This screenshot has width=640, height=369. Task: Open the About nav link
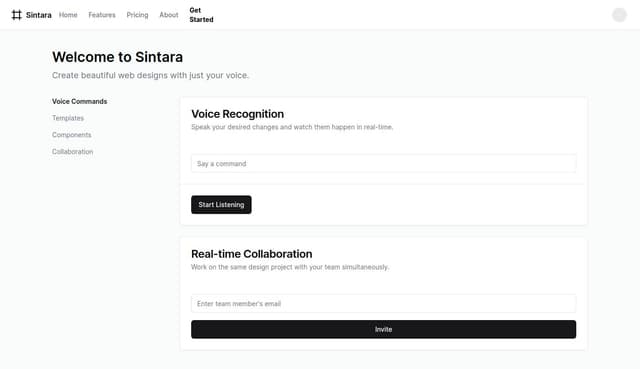pos(169,15)
